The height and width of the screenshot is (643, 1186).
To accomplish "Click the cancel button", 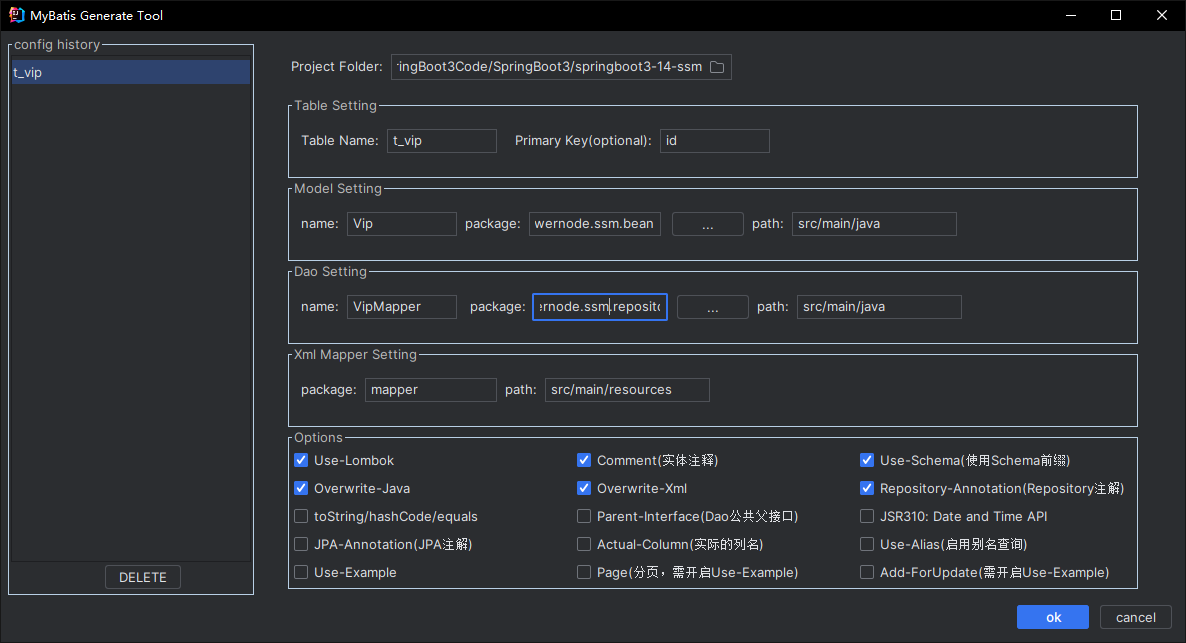I will 1135,617.
